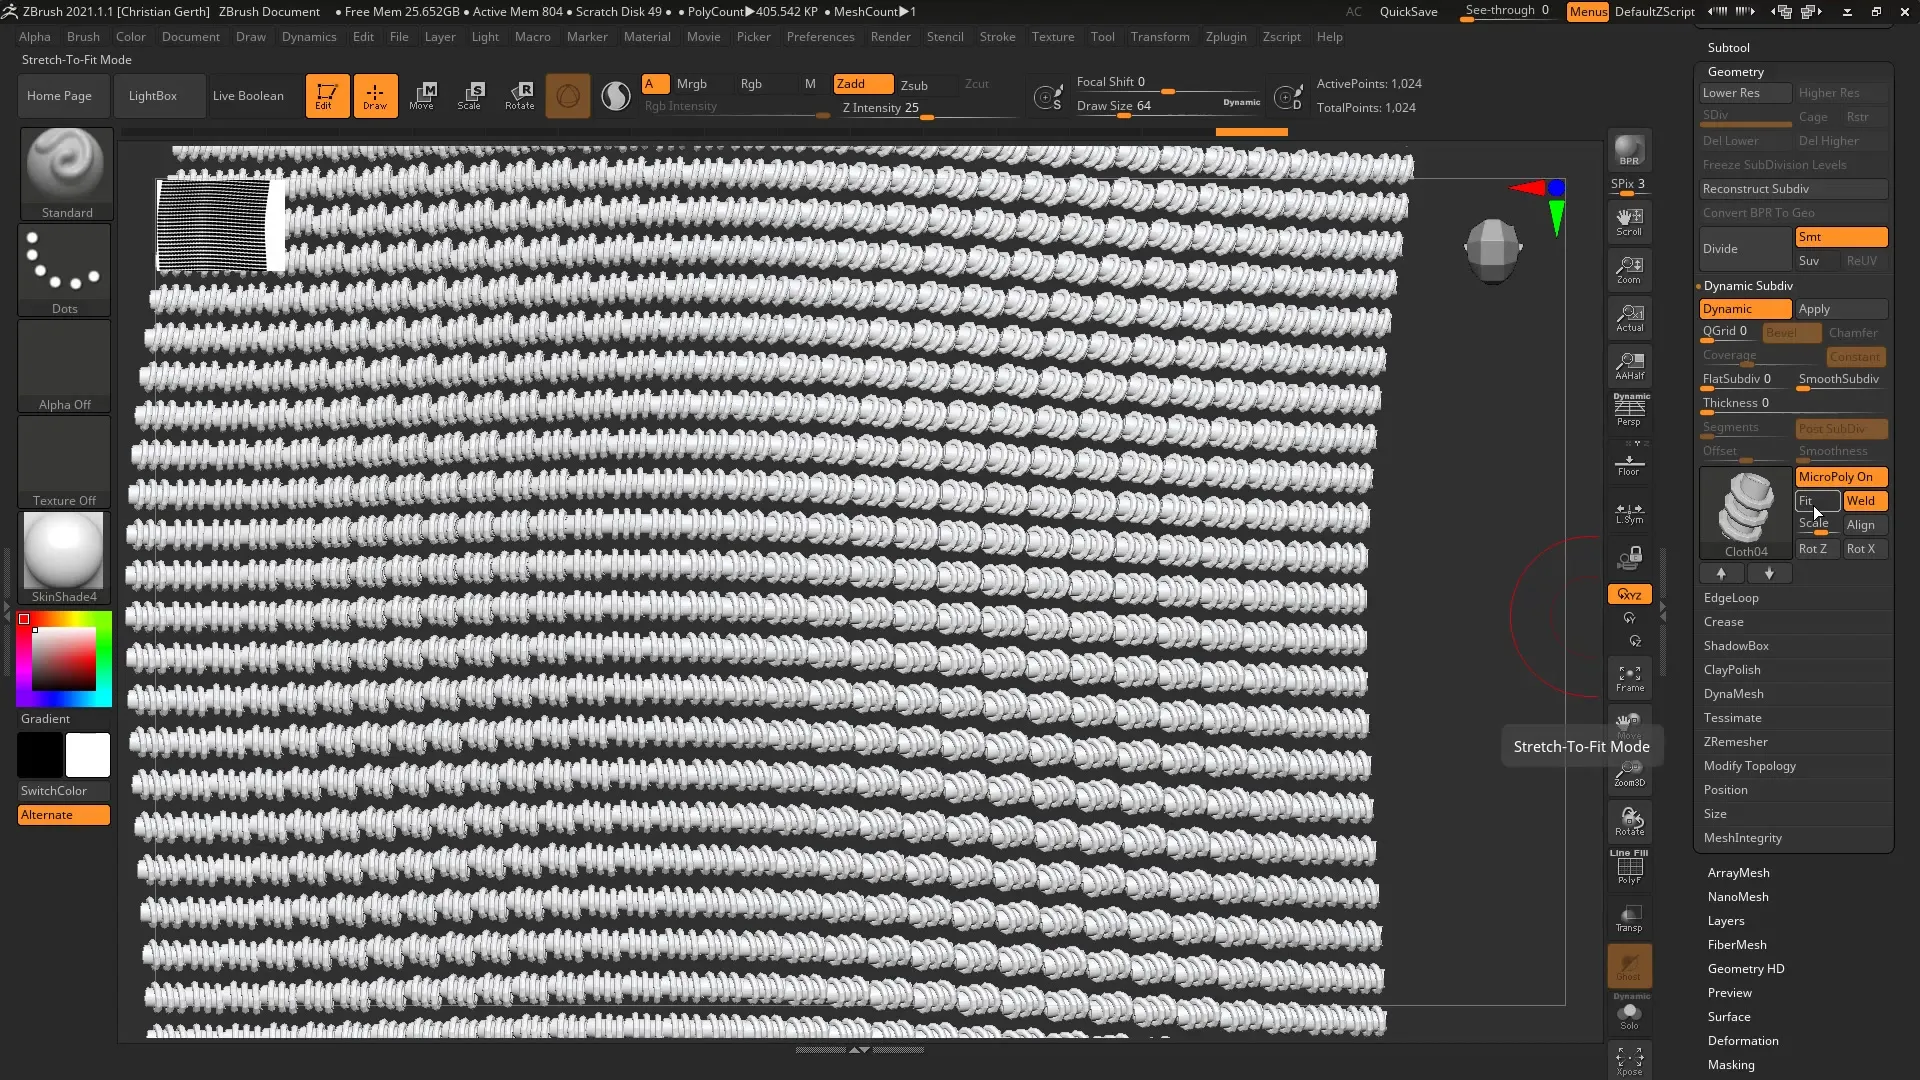Toggle L.Sym local symmetry
The width and height of the screenshot is (1920, 1080).
click(x=1629, y=512)
